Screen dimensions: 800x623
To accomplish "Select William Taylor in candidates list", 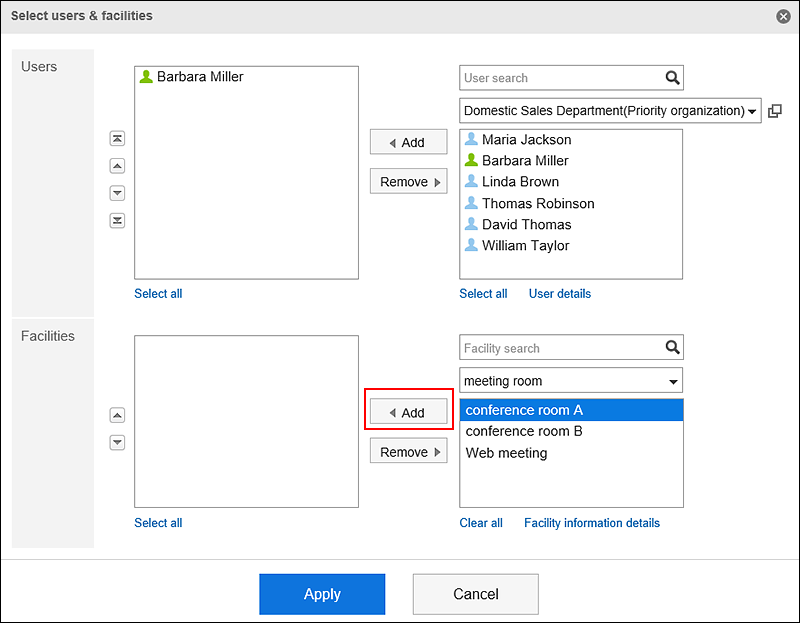I will (x=571, y=245).
